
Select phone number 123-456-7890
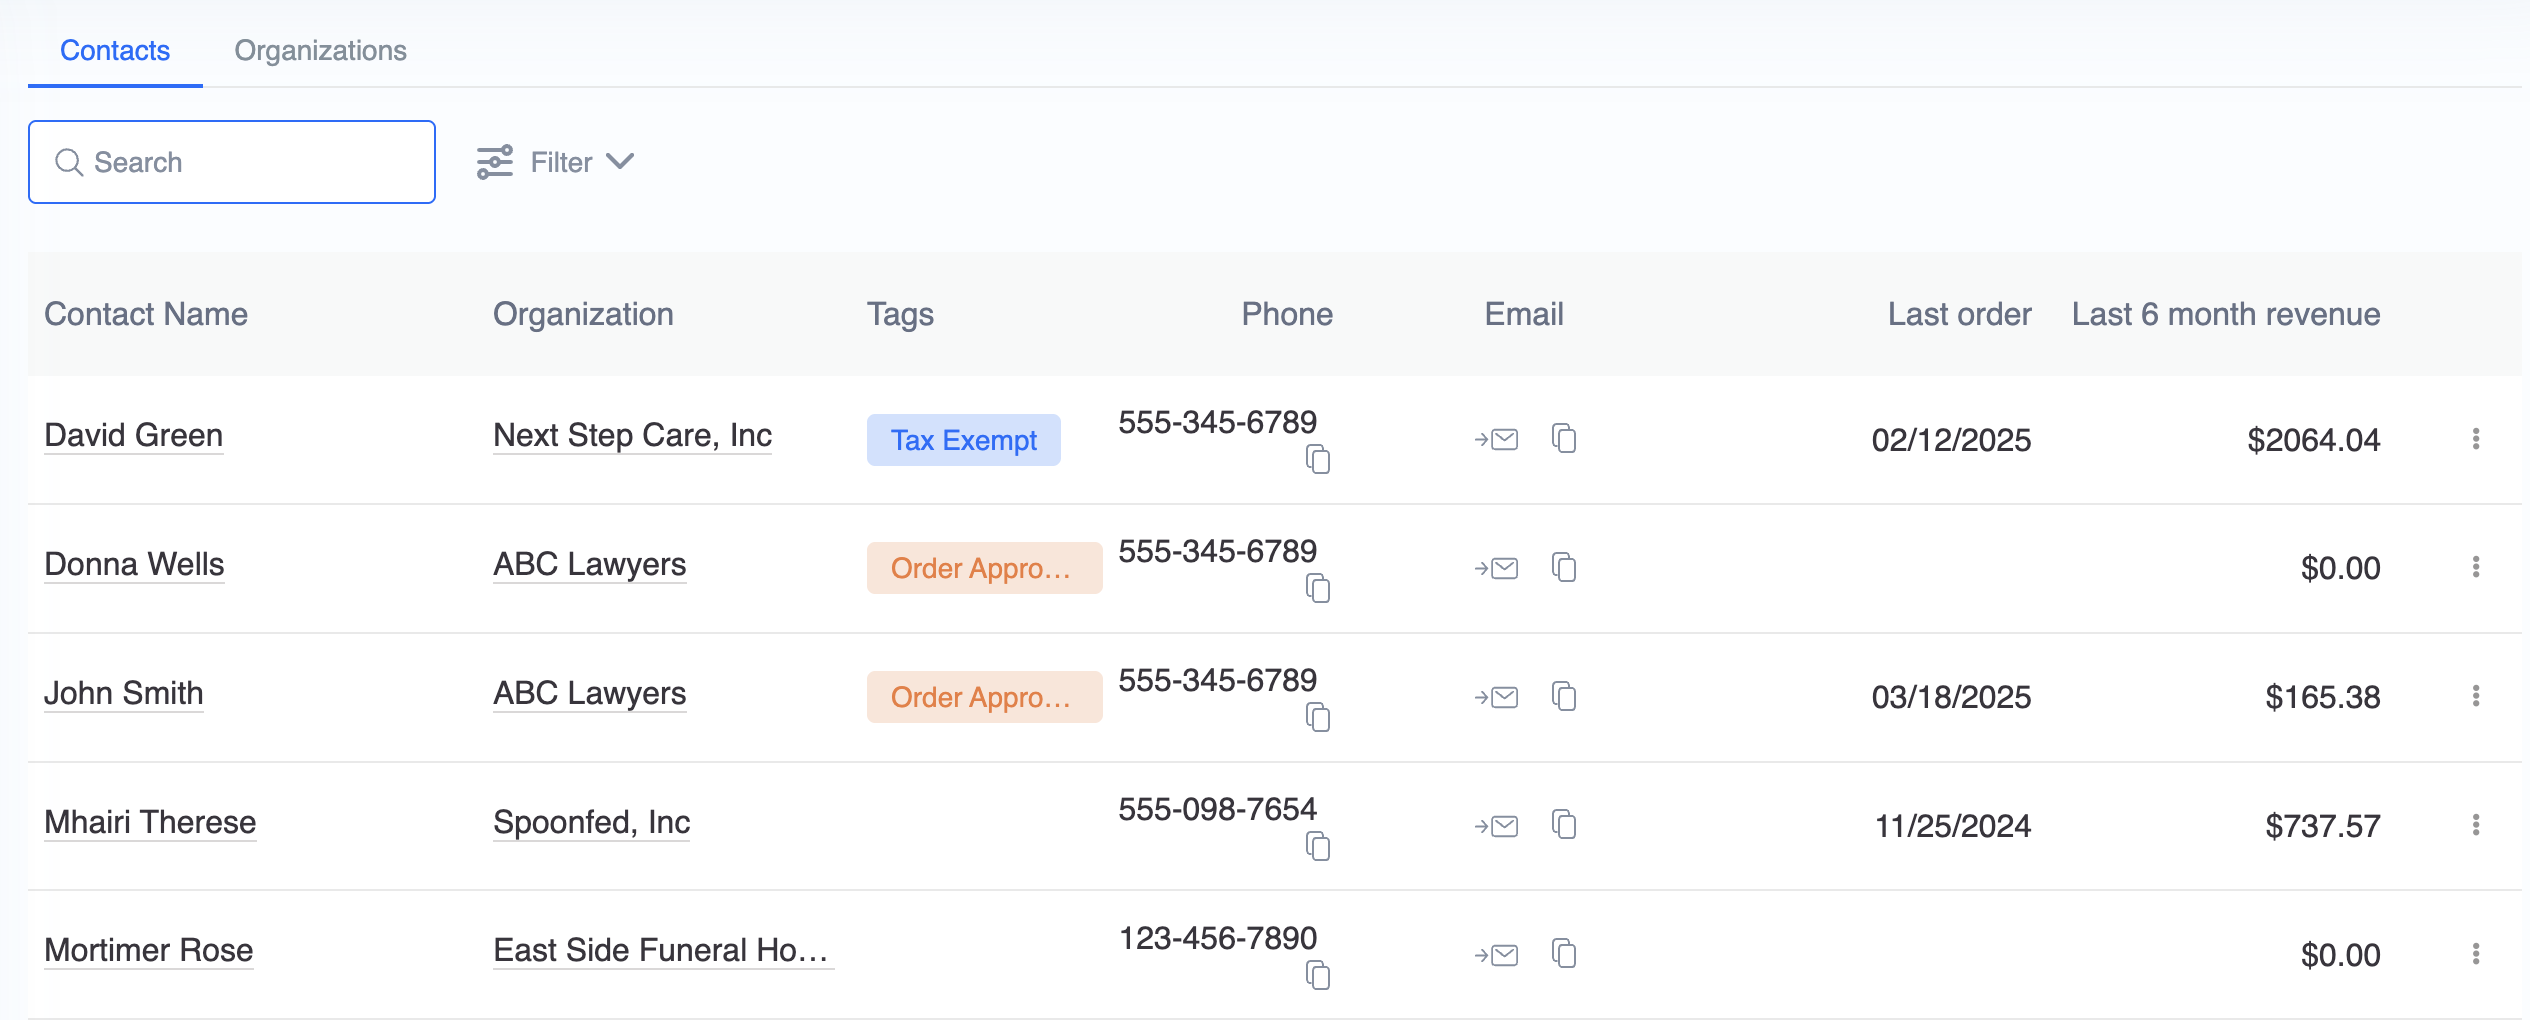coord(1217,938)
